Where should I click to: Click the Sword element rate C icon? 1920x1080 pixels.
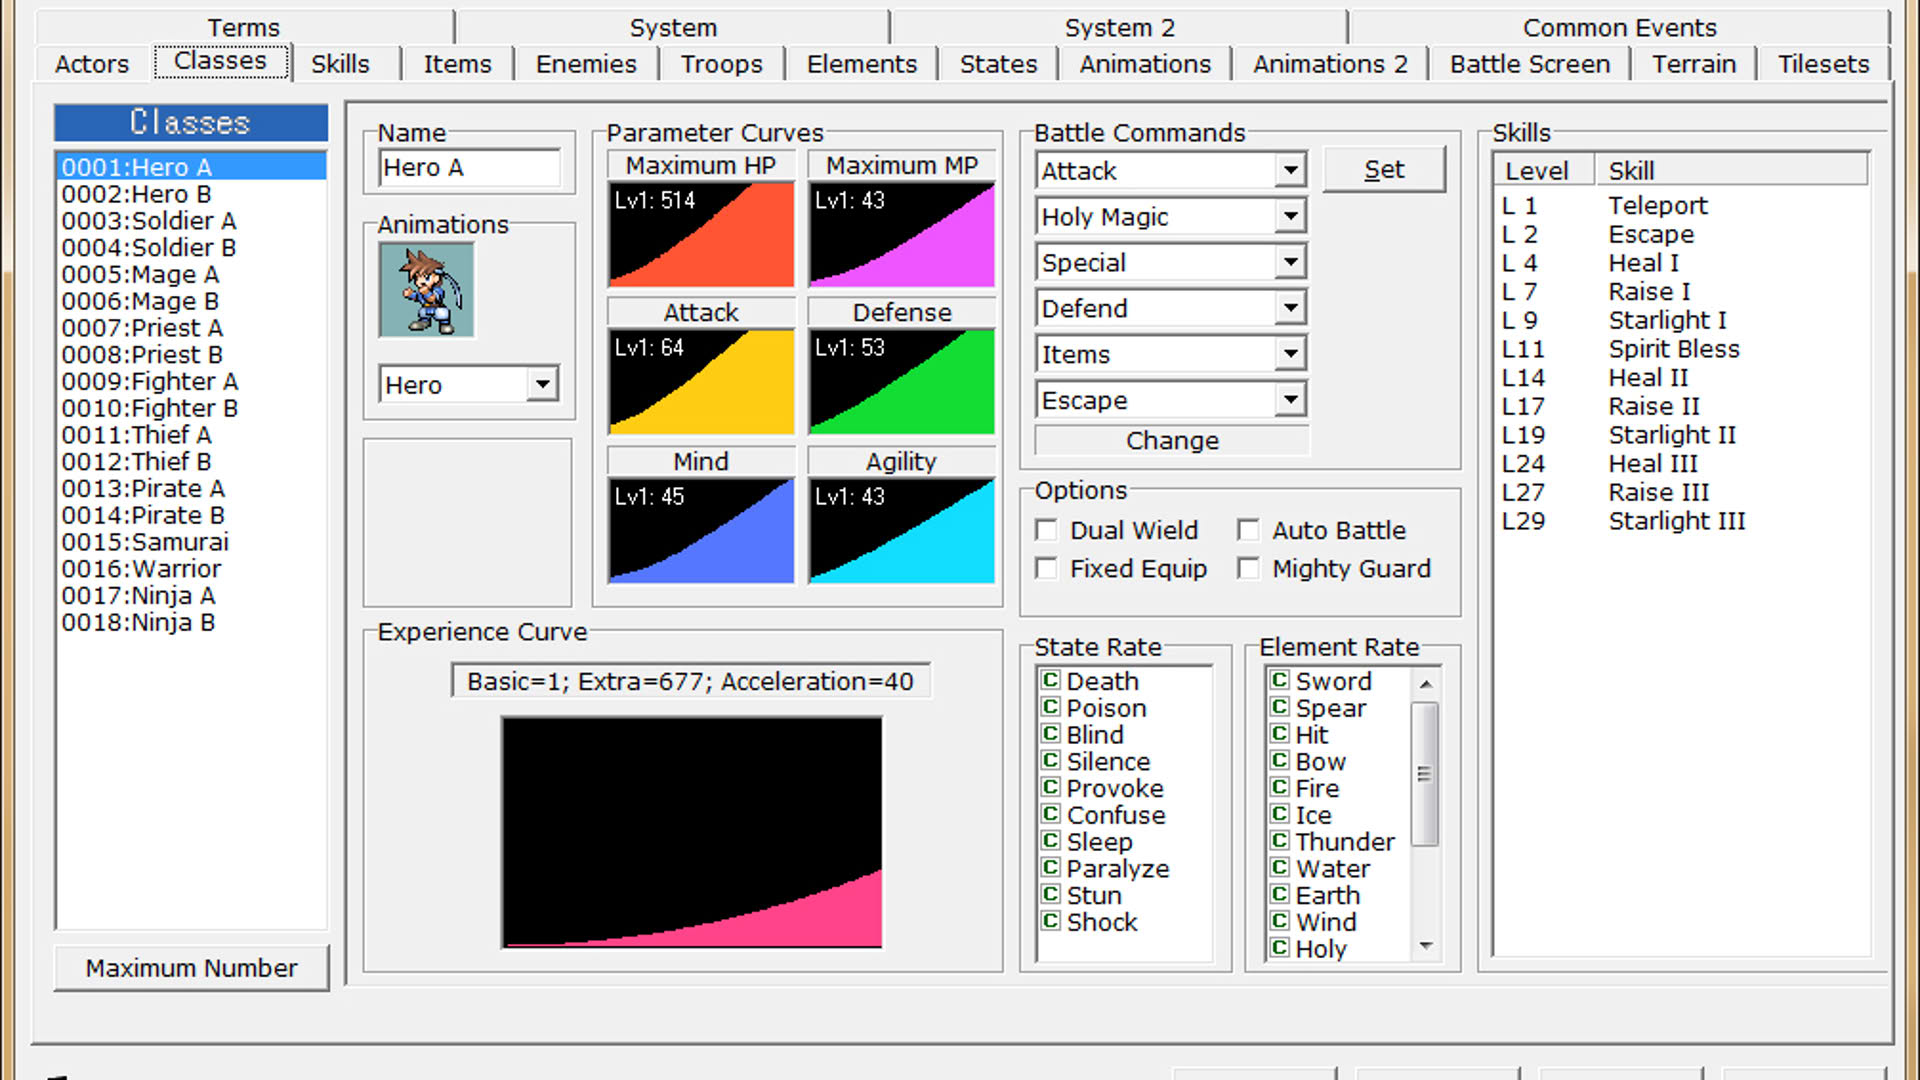(x=1279, y=680)
